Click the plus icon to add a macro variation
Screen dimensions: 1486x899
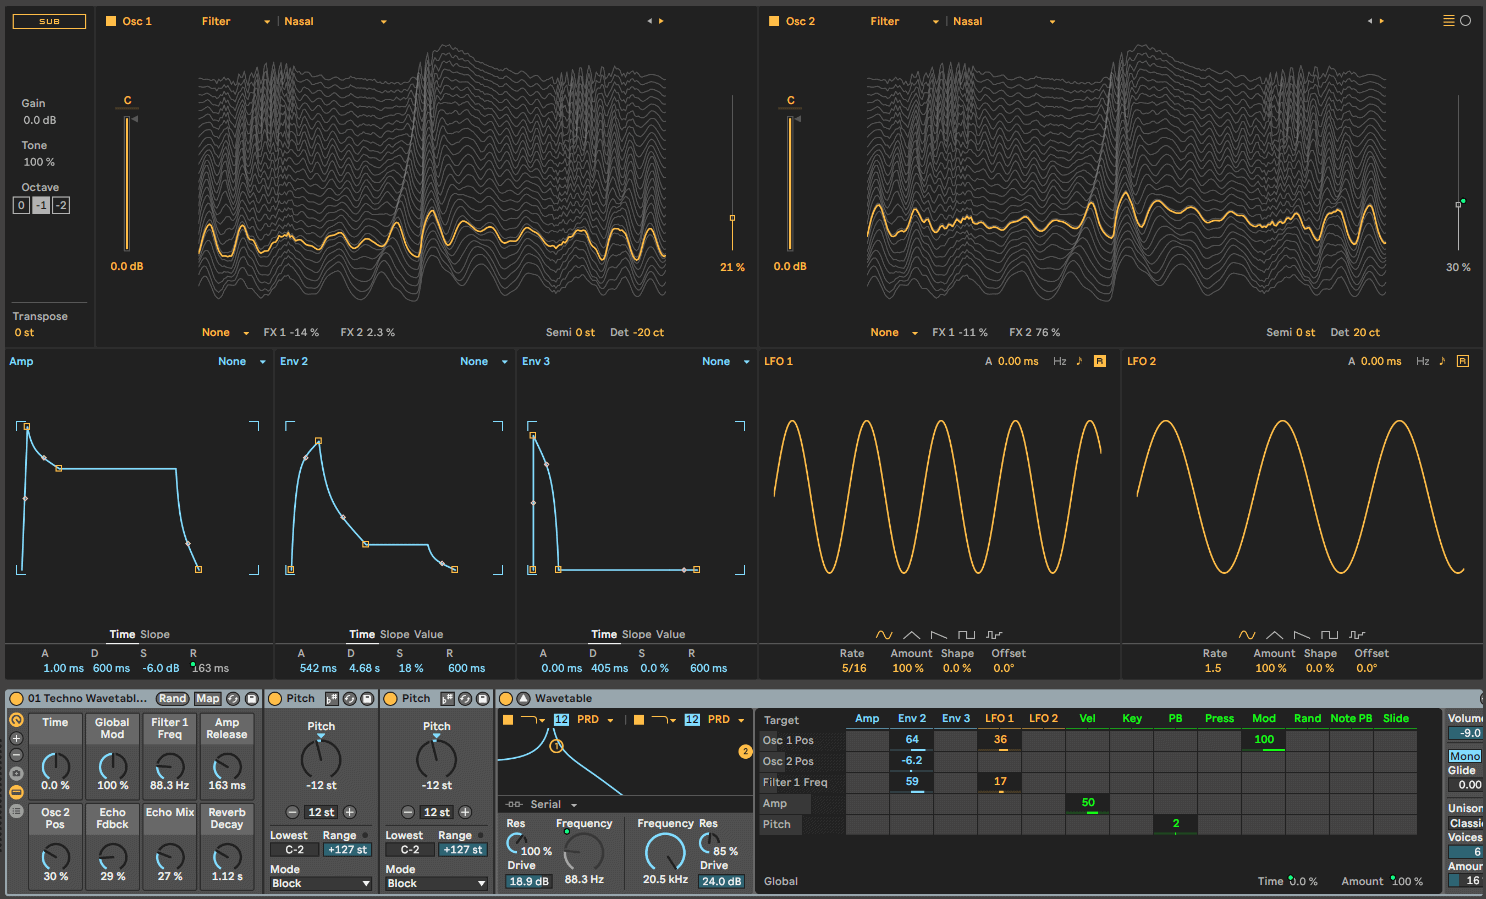15,736
